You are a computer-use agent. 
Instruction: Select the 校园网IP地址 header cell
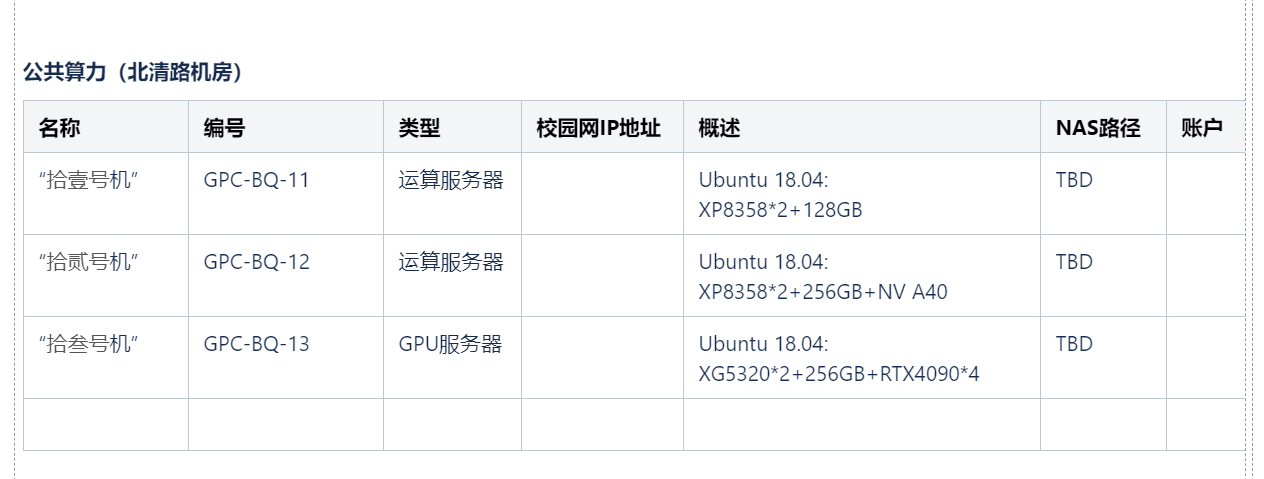[602, 127]
